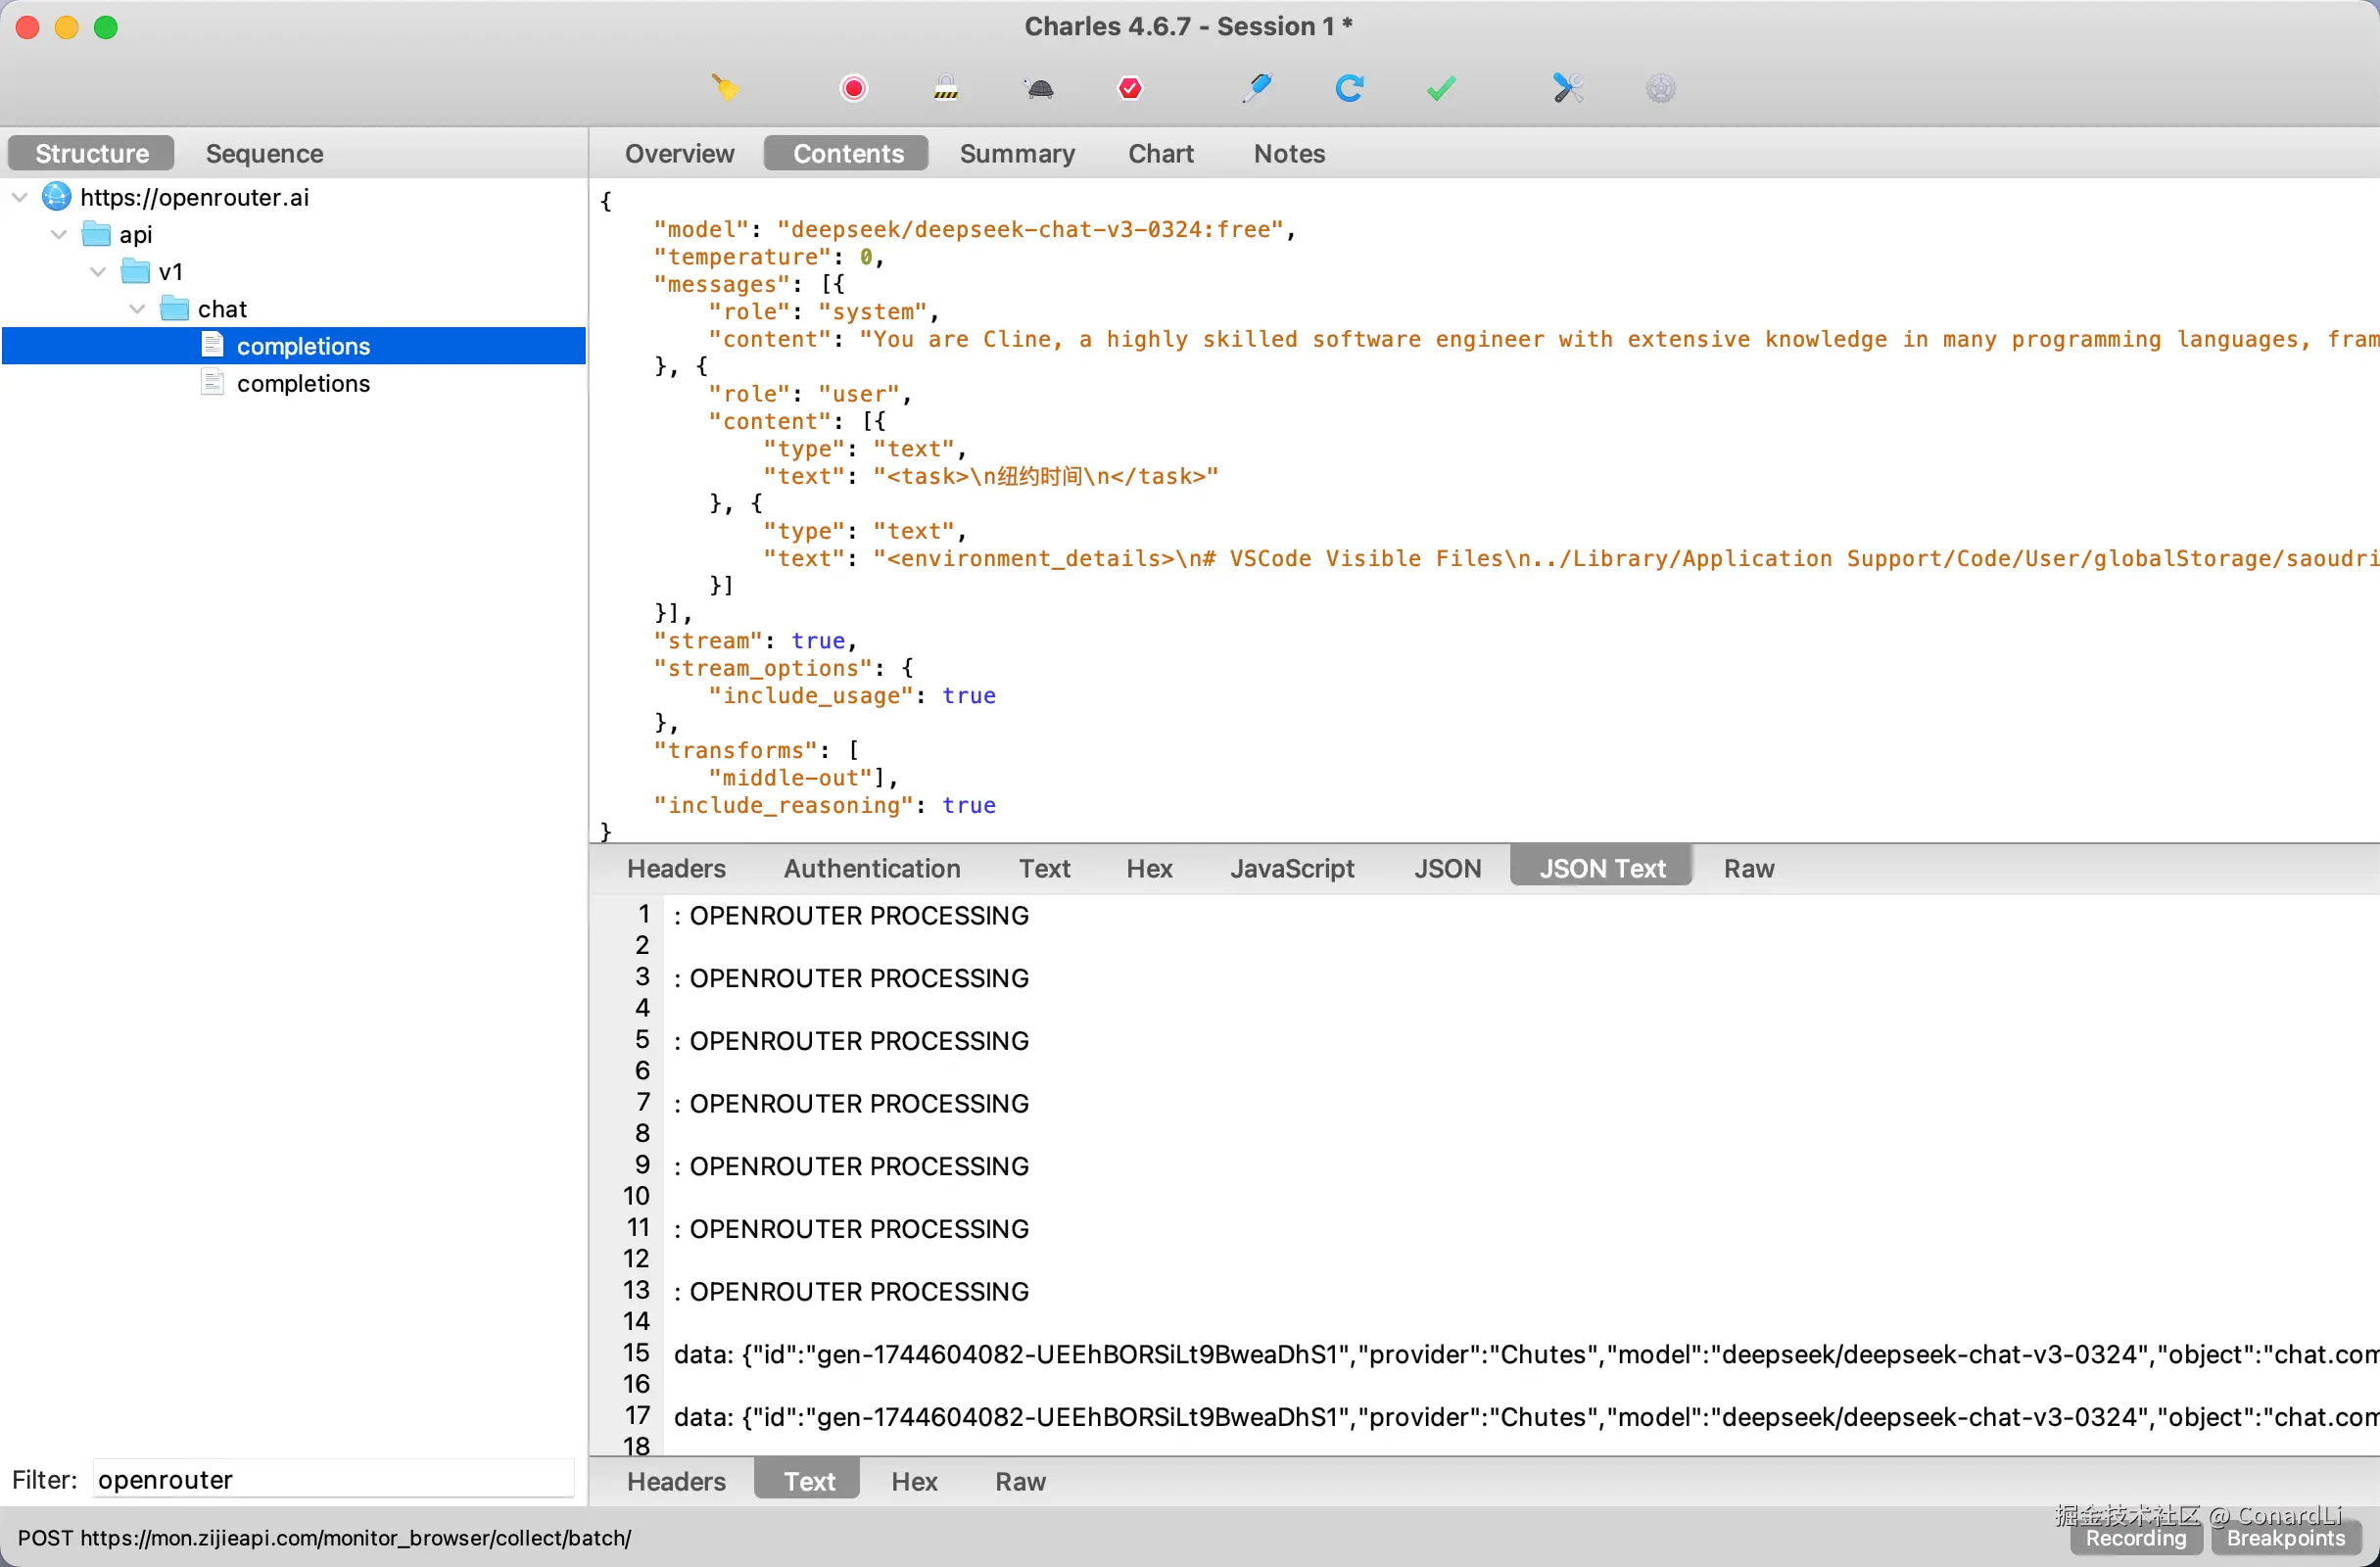The image size is (2380, 1567).
Task: Click the broom clear session icon
Action: coord(726,88)
